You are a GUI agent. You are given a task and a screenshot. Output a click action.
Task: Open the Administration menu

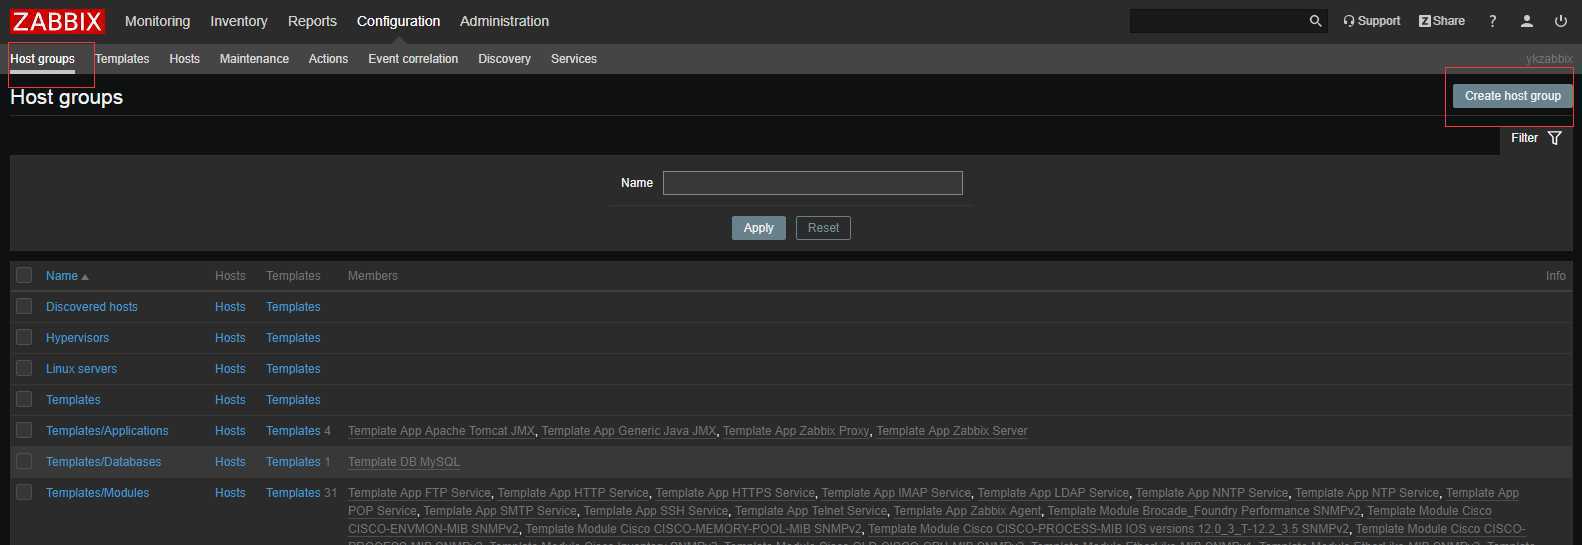point(504,21)
